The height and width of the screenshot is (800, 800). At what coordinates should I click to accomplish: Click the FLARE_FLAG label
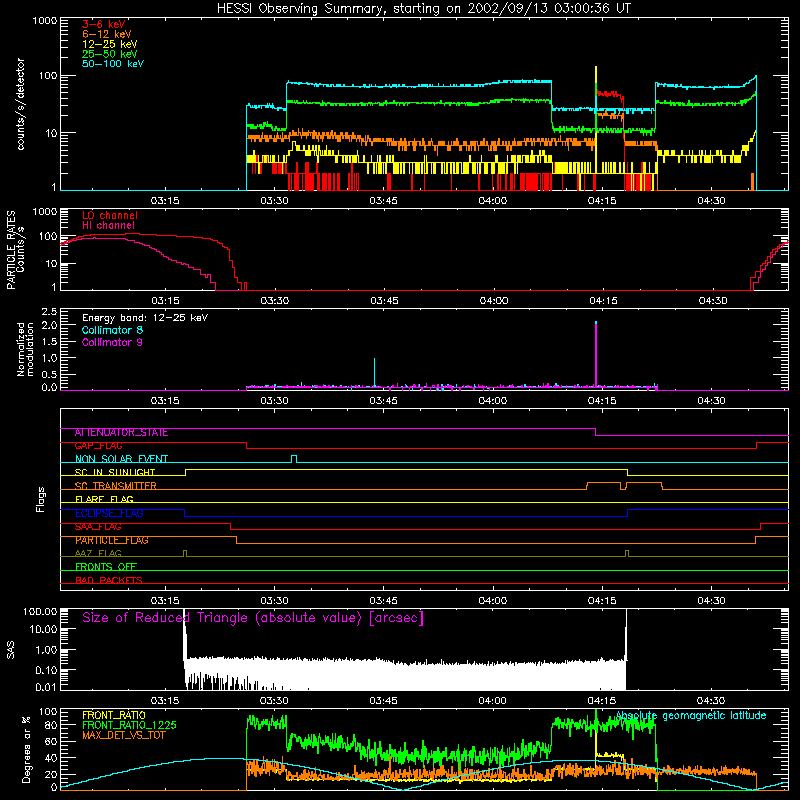click(104, 499)
